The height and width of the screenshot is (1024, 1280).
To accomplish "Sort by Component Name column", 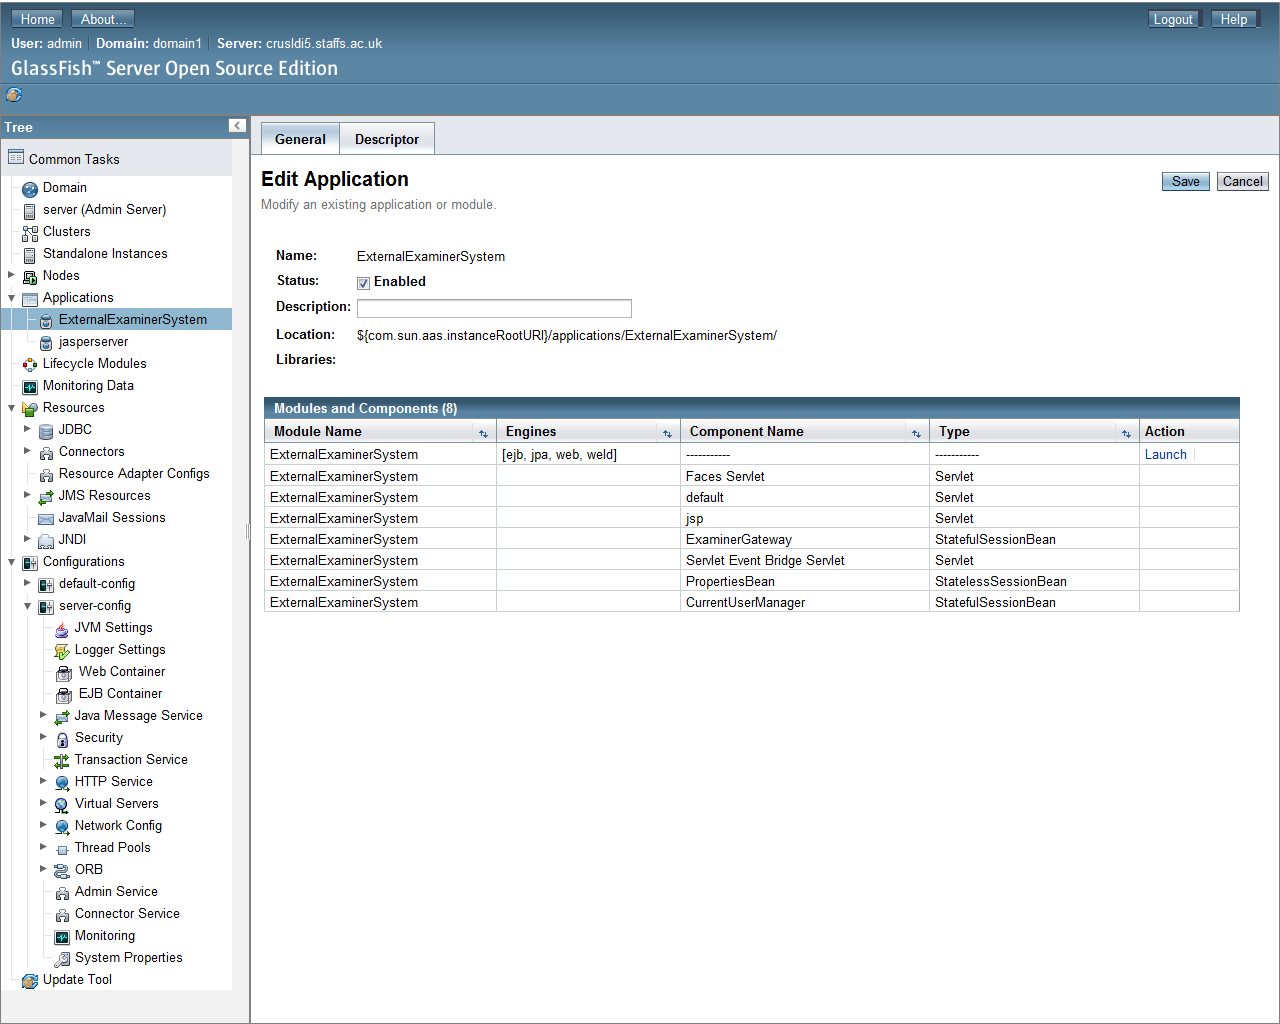I will (916, 433).
